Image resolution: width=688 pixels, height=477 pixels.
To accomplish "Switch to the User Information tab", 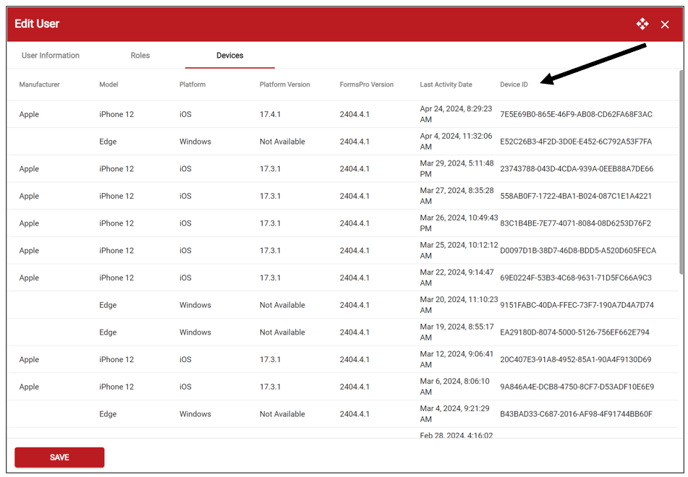I will coord(50,55).
